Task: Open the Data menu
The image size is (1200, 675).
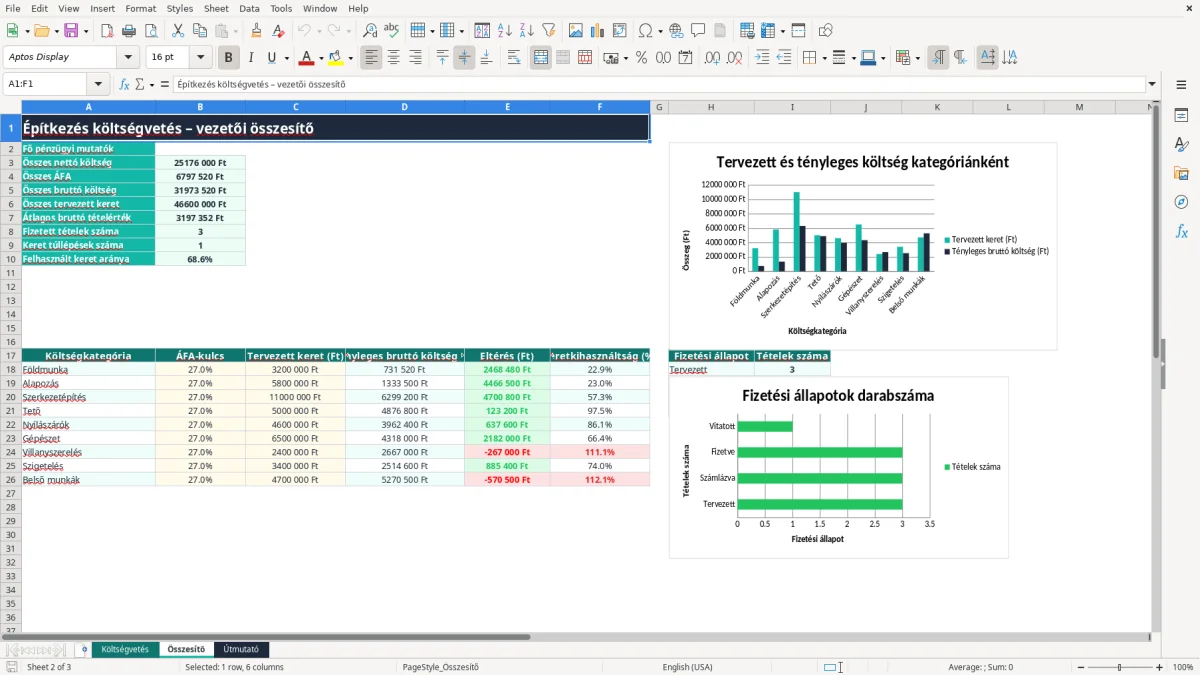Action: pos(249,8)
